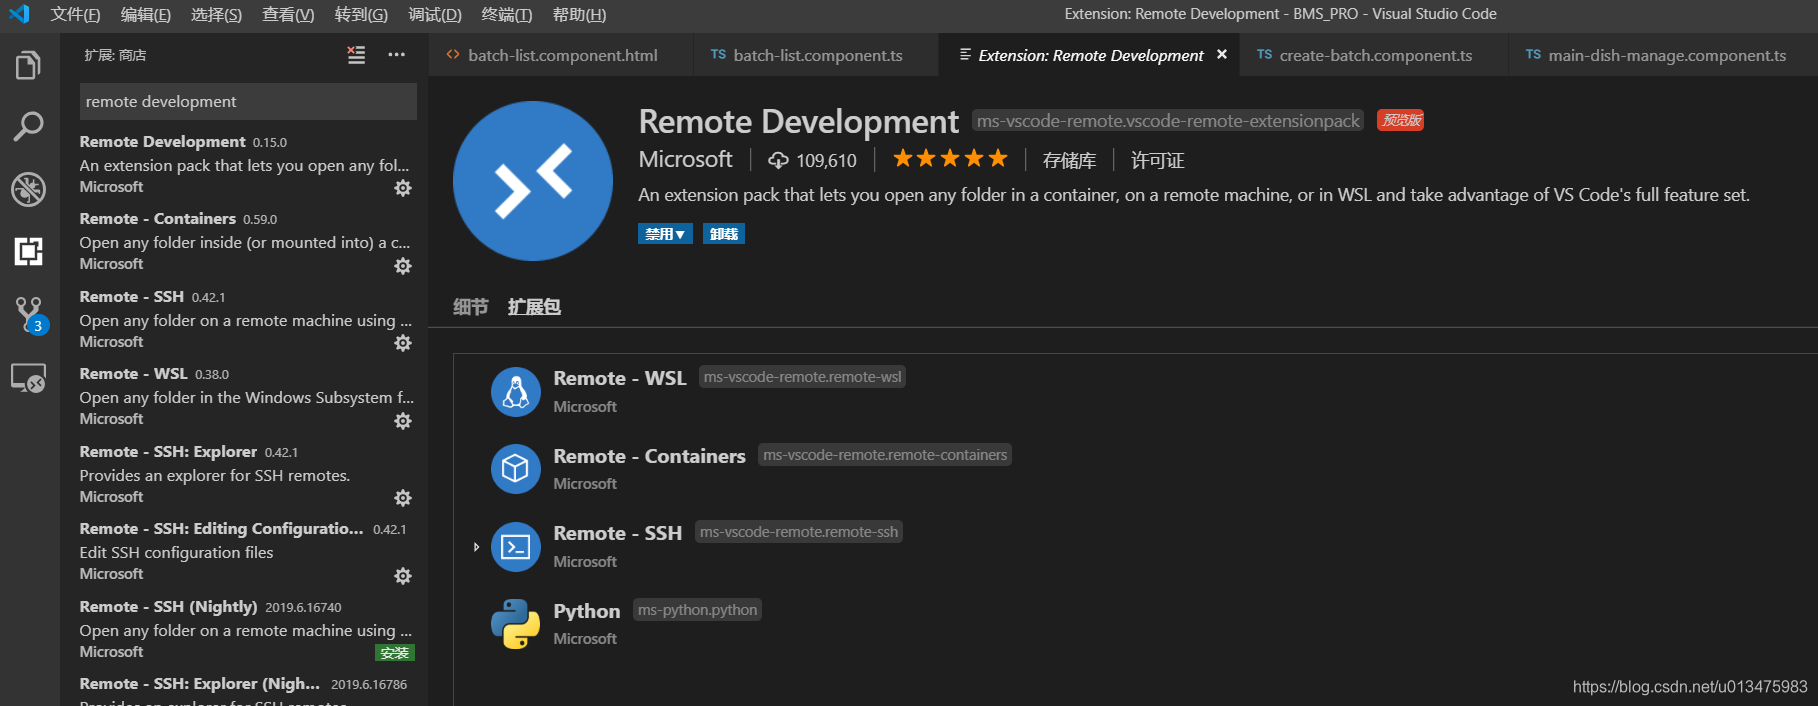Click the ms-vscode-remote.remote-ssh identifier label
The image size is (1818, 706).
pyautogui.click(x=799, y=532)
